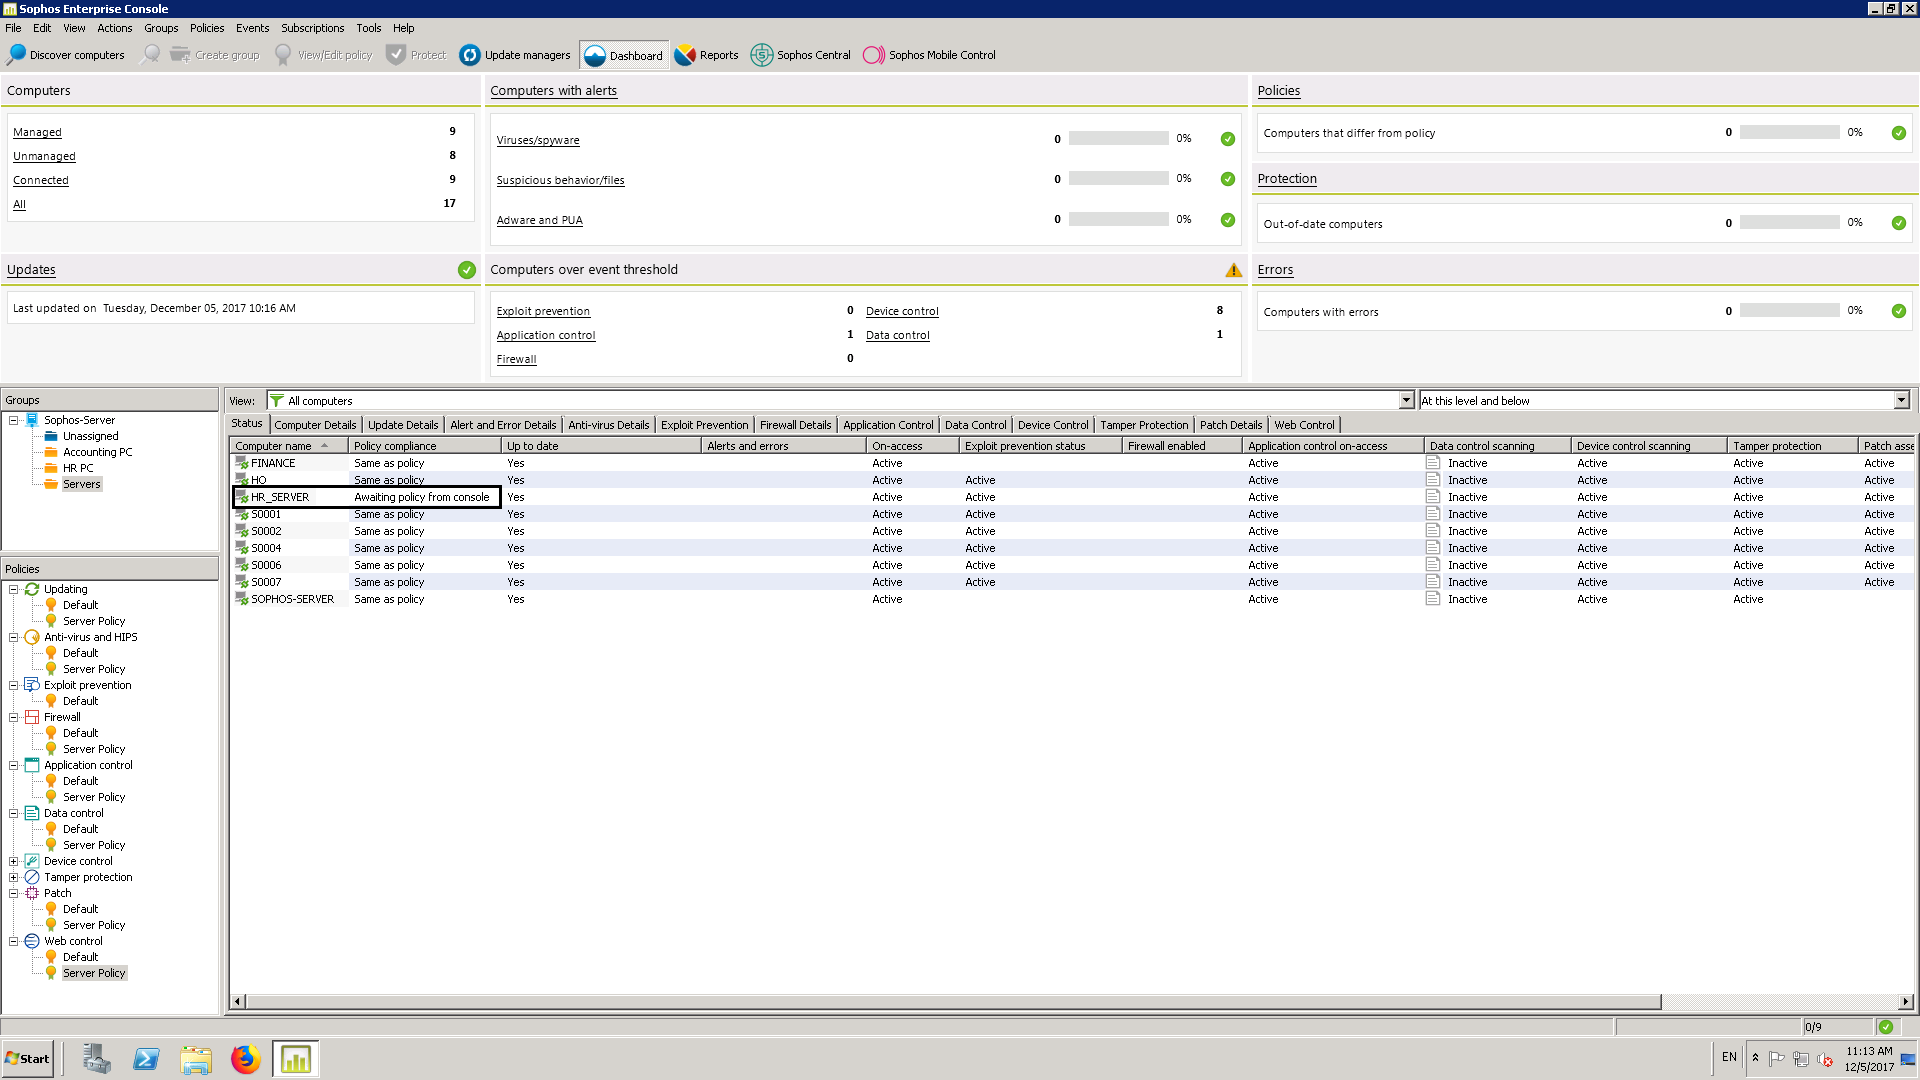The image size is (1920, 1080).
Task: Open Sophos Mobile Control
Action: 930,55
